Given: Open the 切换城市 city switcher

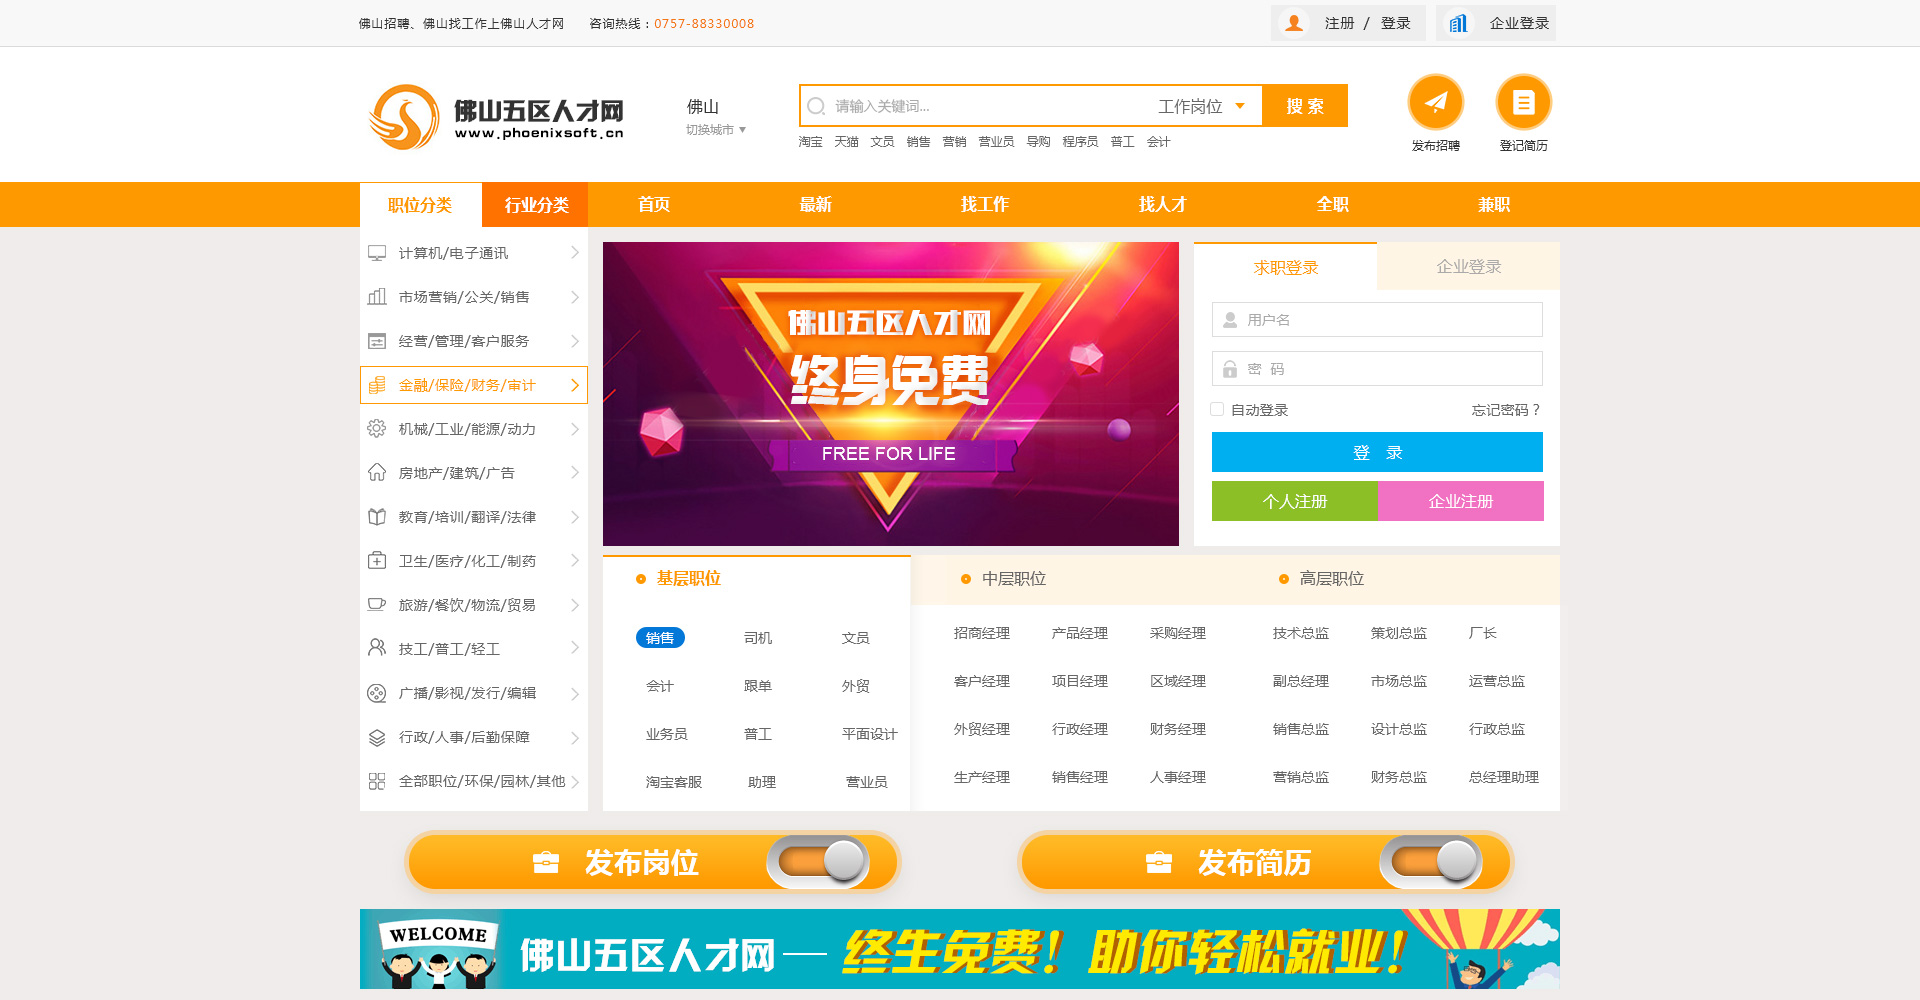Looking at the screenshot, I should tap(715, 130).
